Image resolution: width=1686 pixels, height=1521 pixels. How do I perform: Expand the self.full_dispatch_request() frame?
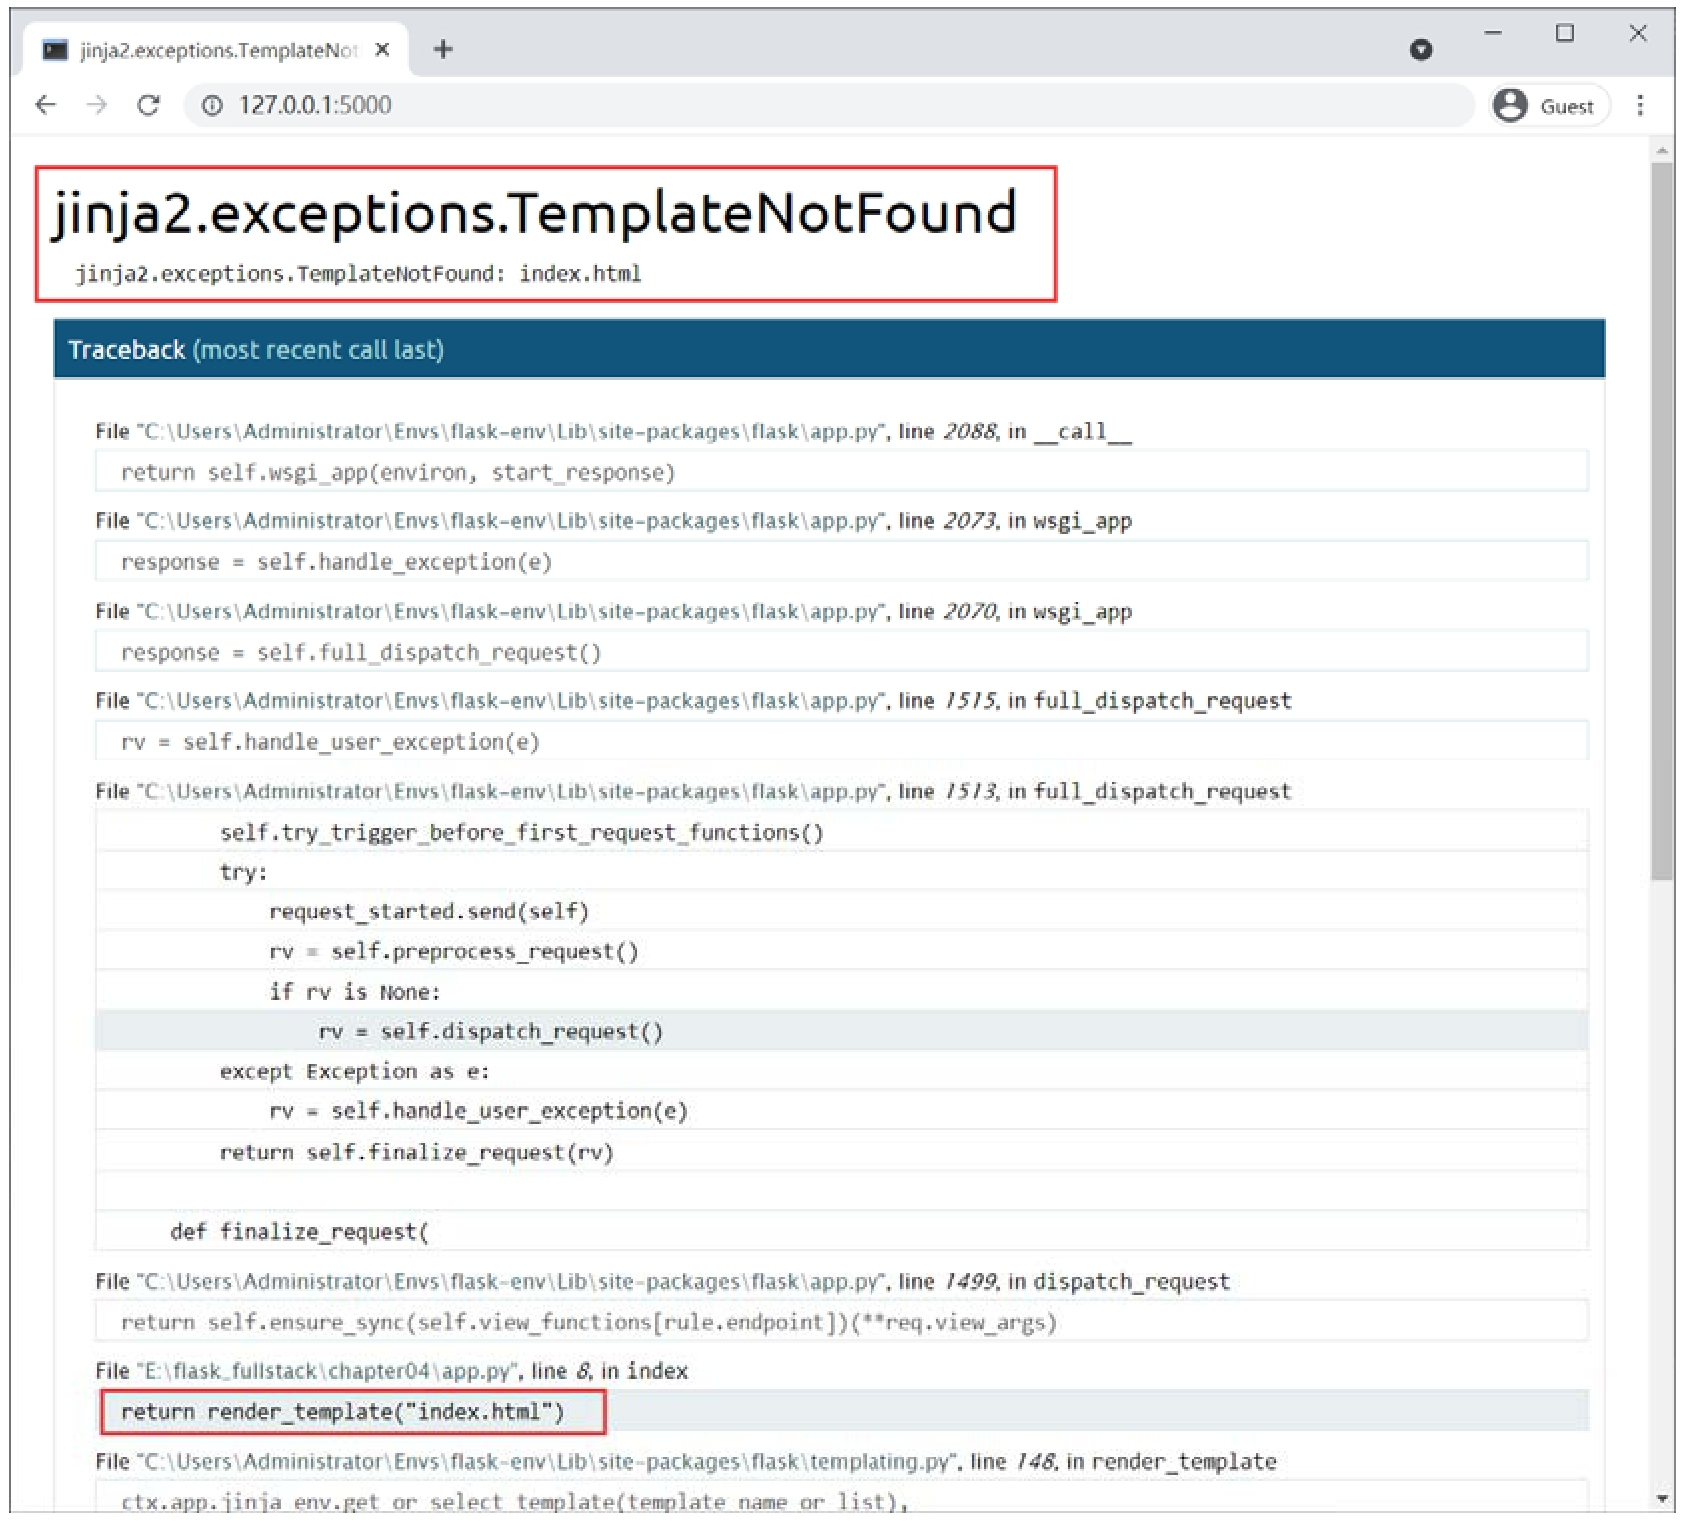(842, 652)
